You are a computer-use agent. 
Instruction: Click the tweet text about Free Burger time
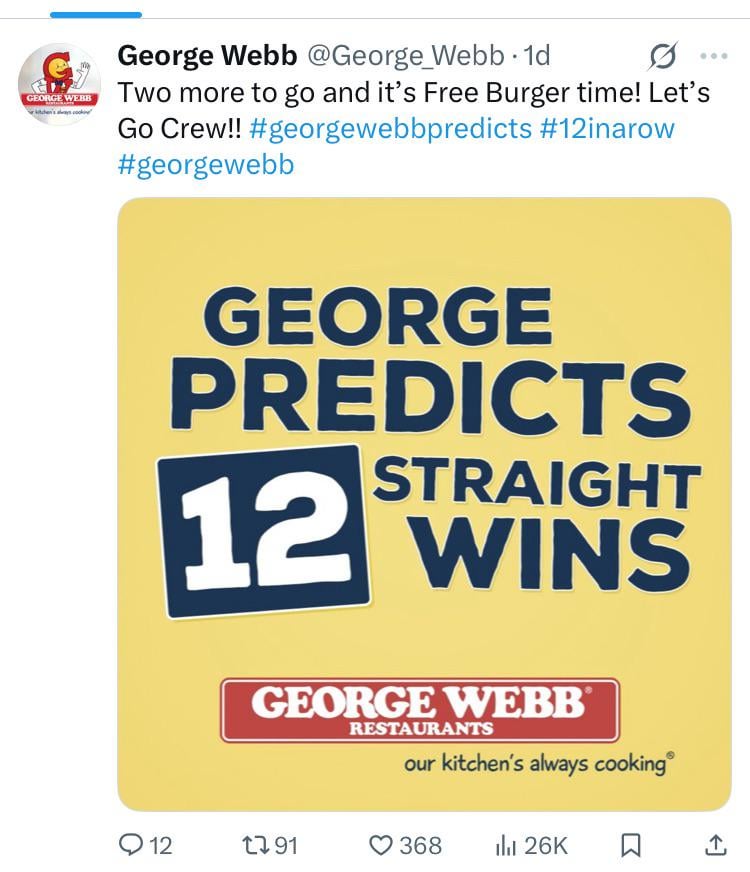click(x=414, y=93)
